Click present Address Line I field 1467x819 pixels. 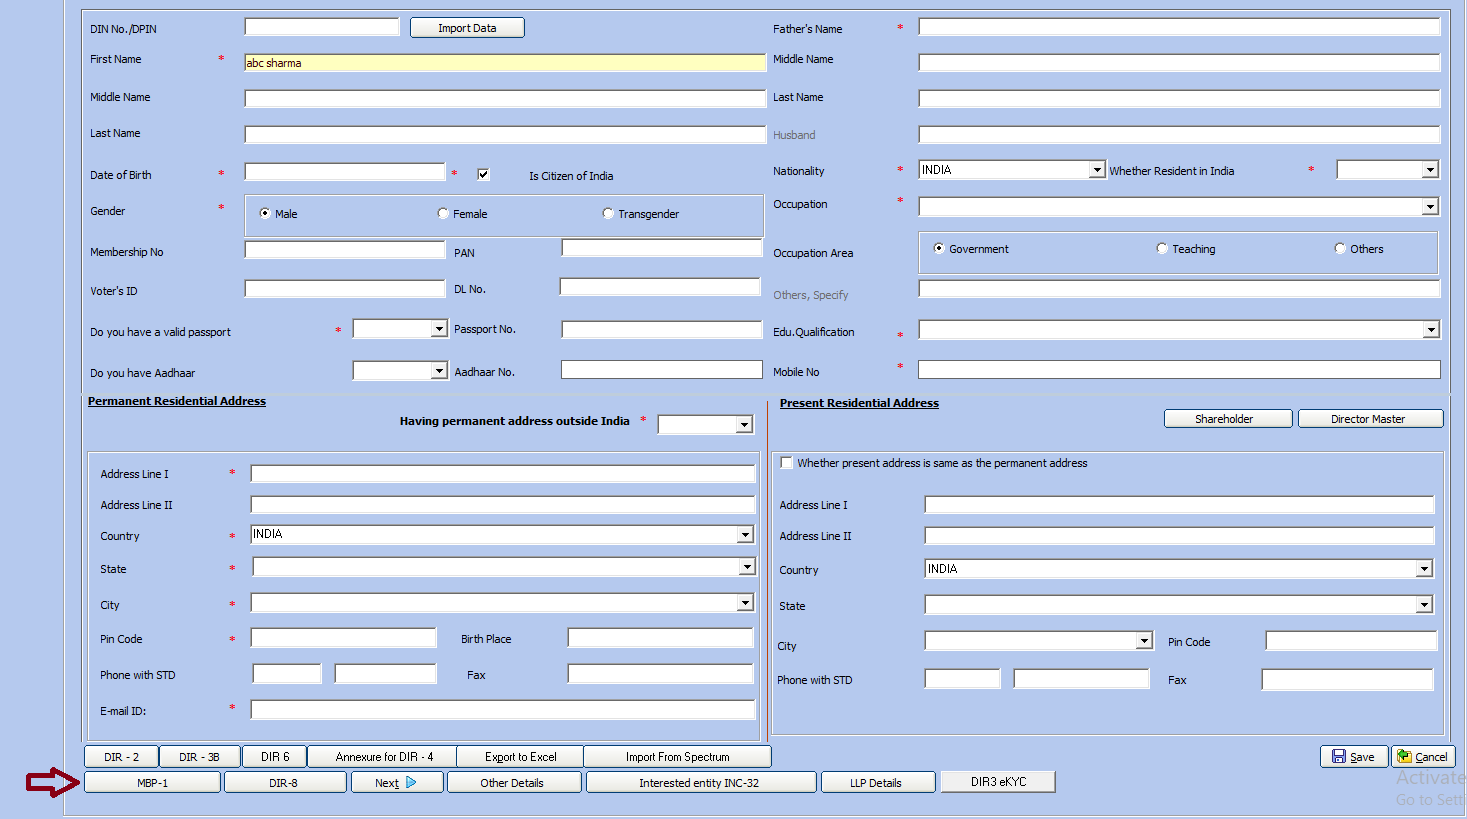click(1180, 504)
